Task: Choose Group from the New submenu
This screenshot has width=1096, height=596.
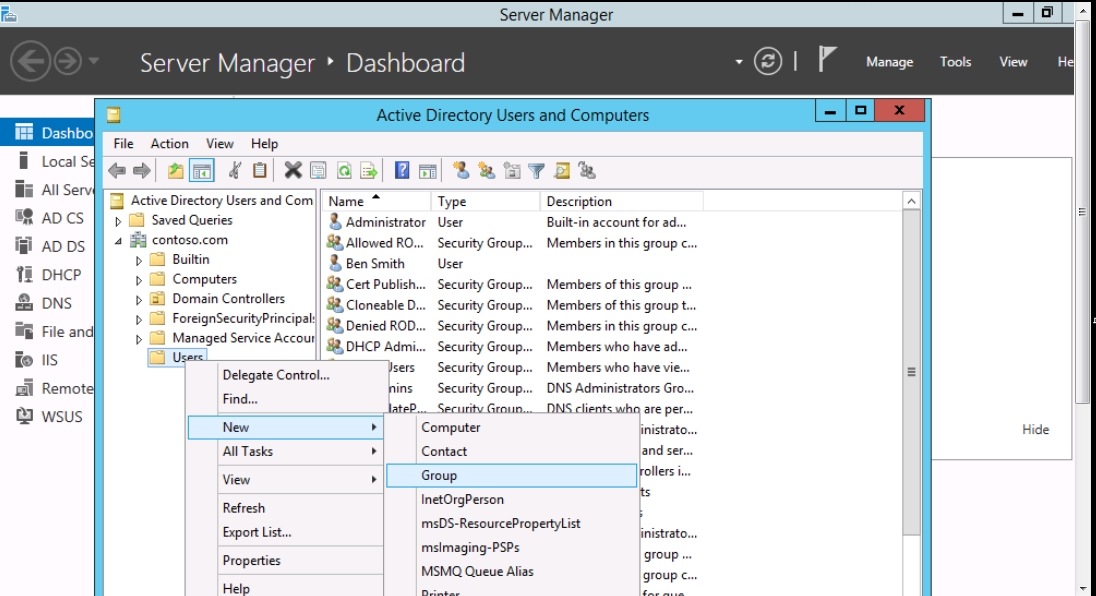Action: pyautogui.click(x=512, y=475)
